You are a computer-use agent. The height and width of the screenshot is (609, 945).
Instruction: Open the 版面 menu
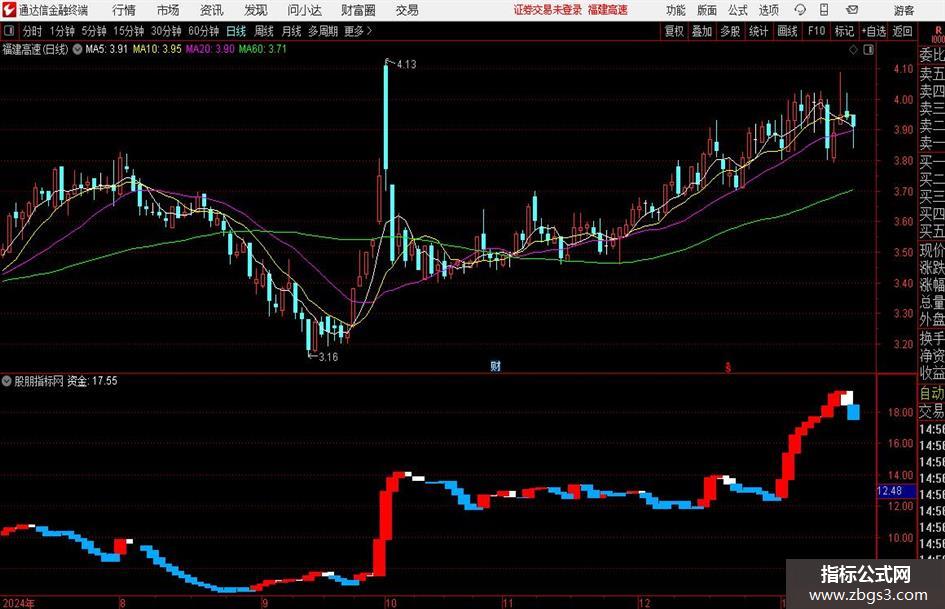point(707,10)
